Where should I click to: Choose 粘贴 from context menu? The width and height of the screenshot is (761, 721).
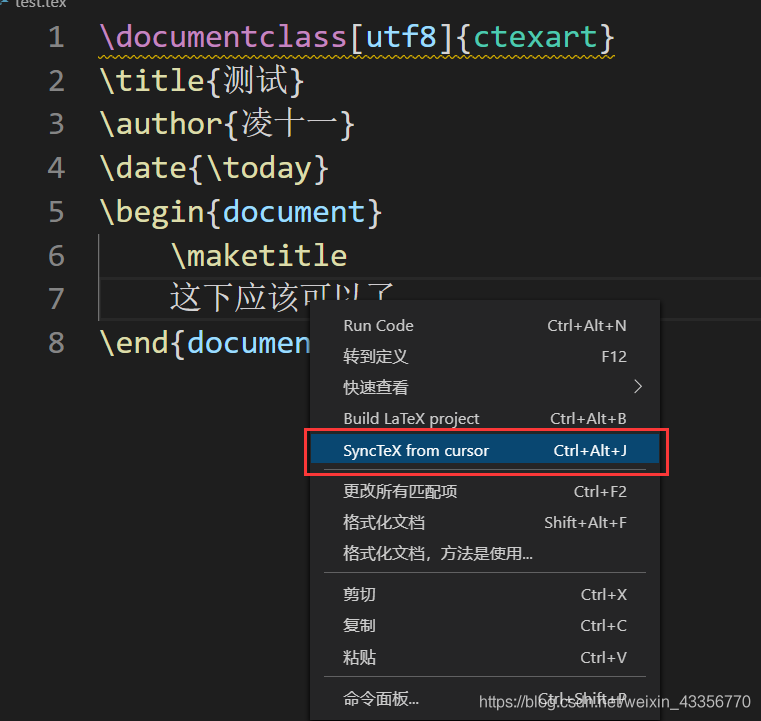click(x=360, y=657)
